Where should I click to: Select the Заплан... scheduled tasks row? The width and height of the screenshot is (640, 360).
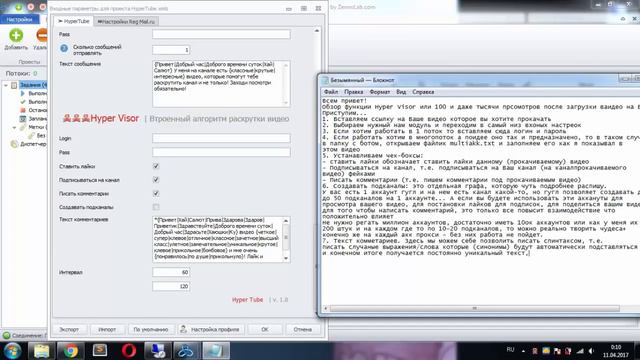(x=34, y=119)
